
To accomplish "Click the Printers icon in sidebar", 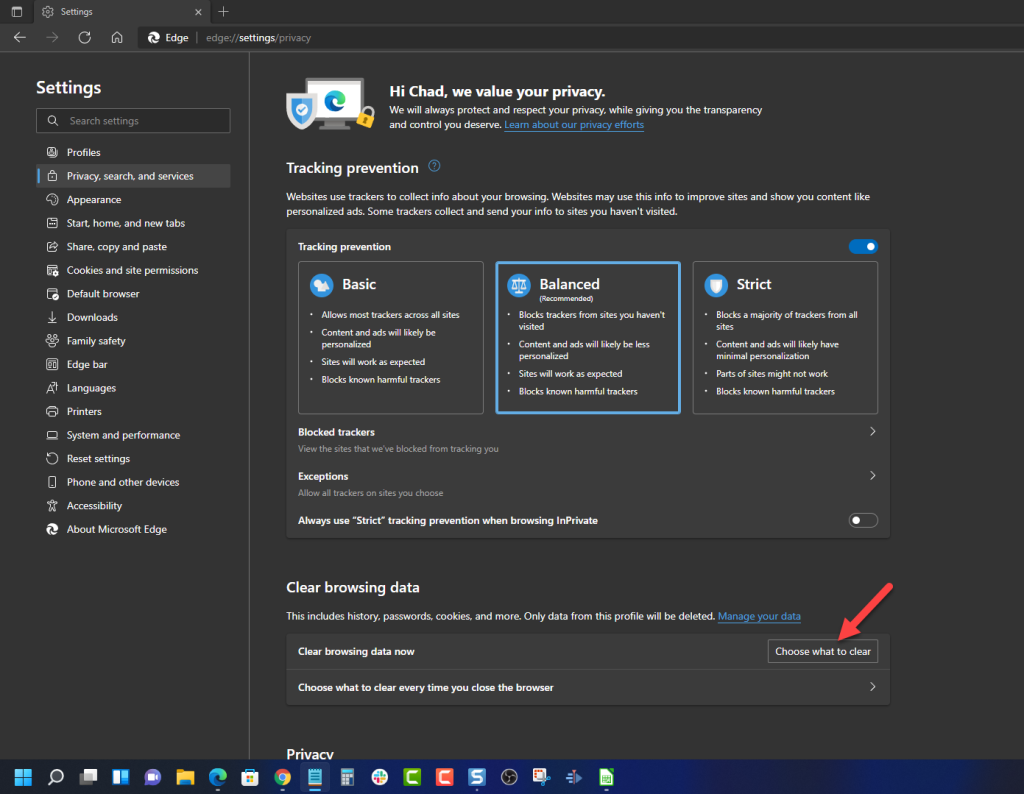I will [x=52, y=411].
